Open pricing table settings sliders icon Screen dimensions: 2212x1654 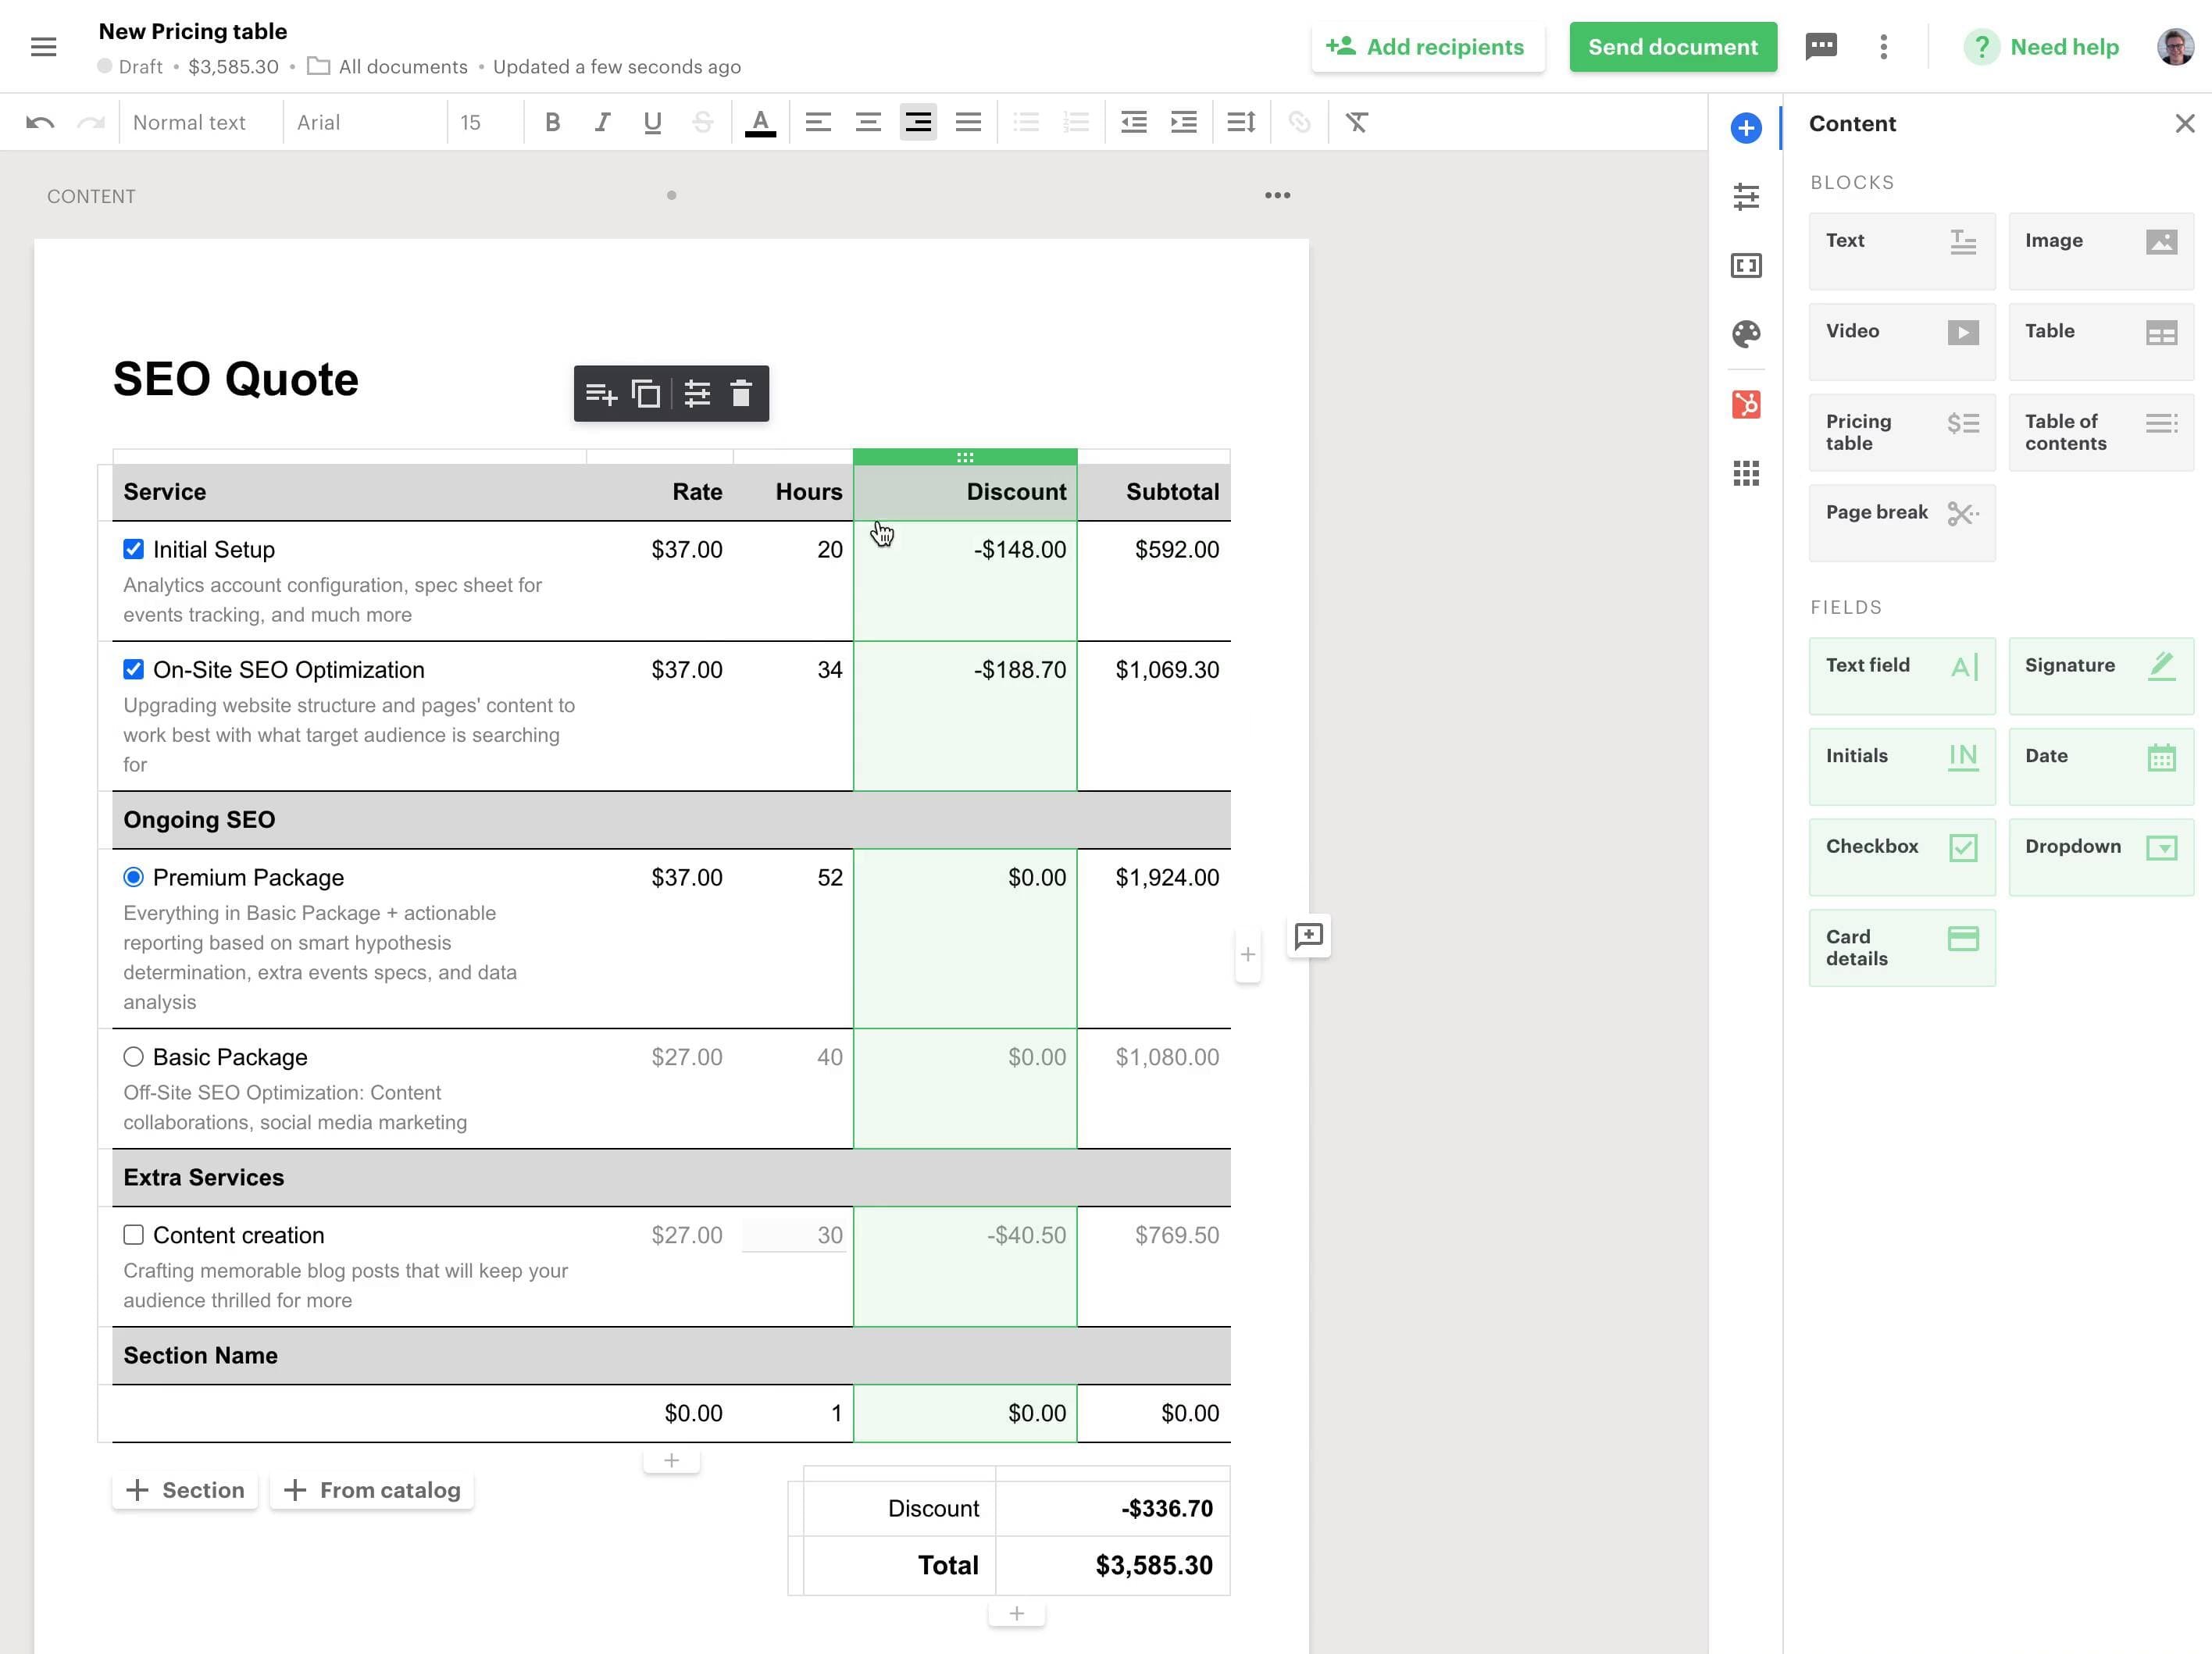pos(697,394)
